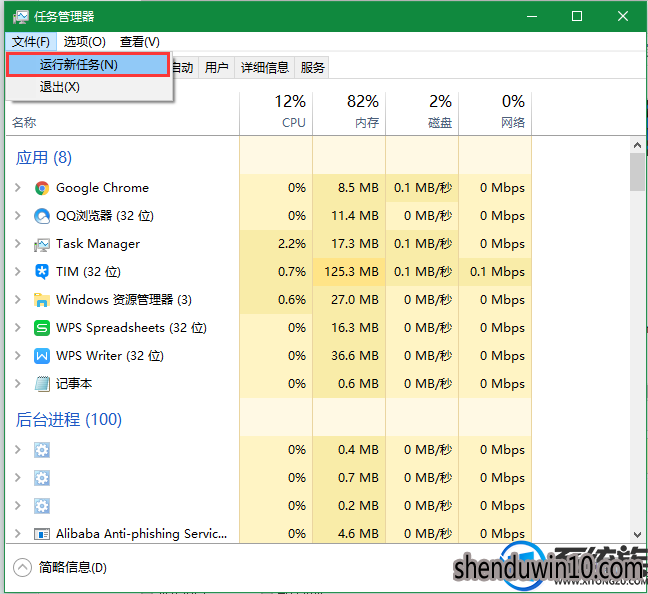Click the scrollbar up arrow
The image size is (648, 594).
click(x=637, y=145)
